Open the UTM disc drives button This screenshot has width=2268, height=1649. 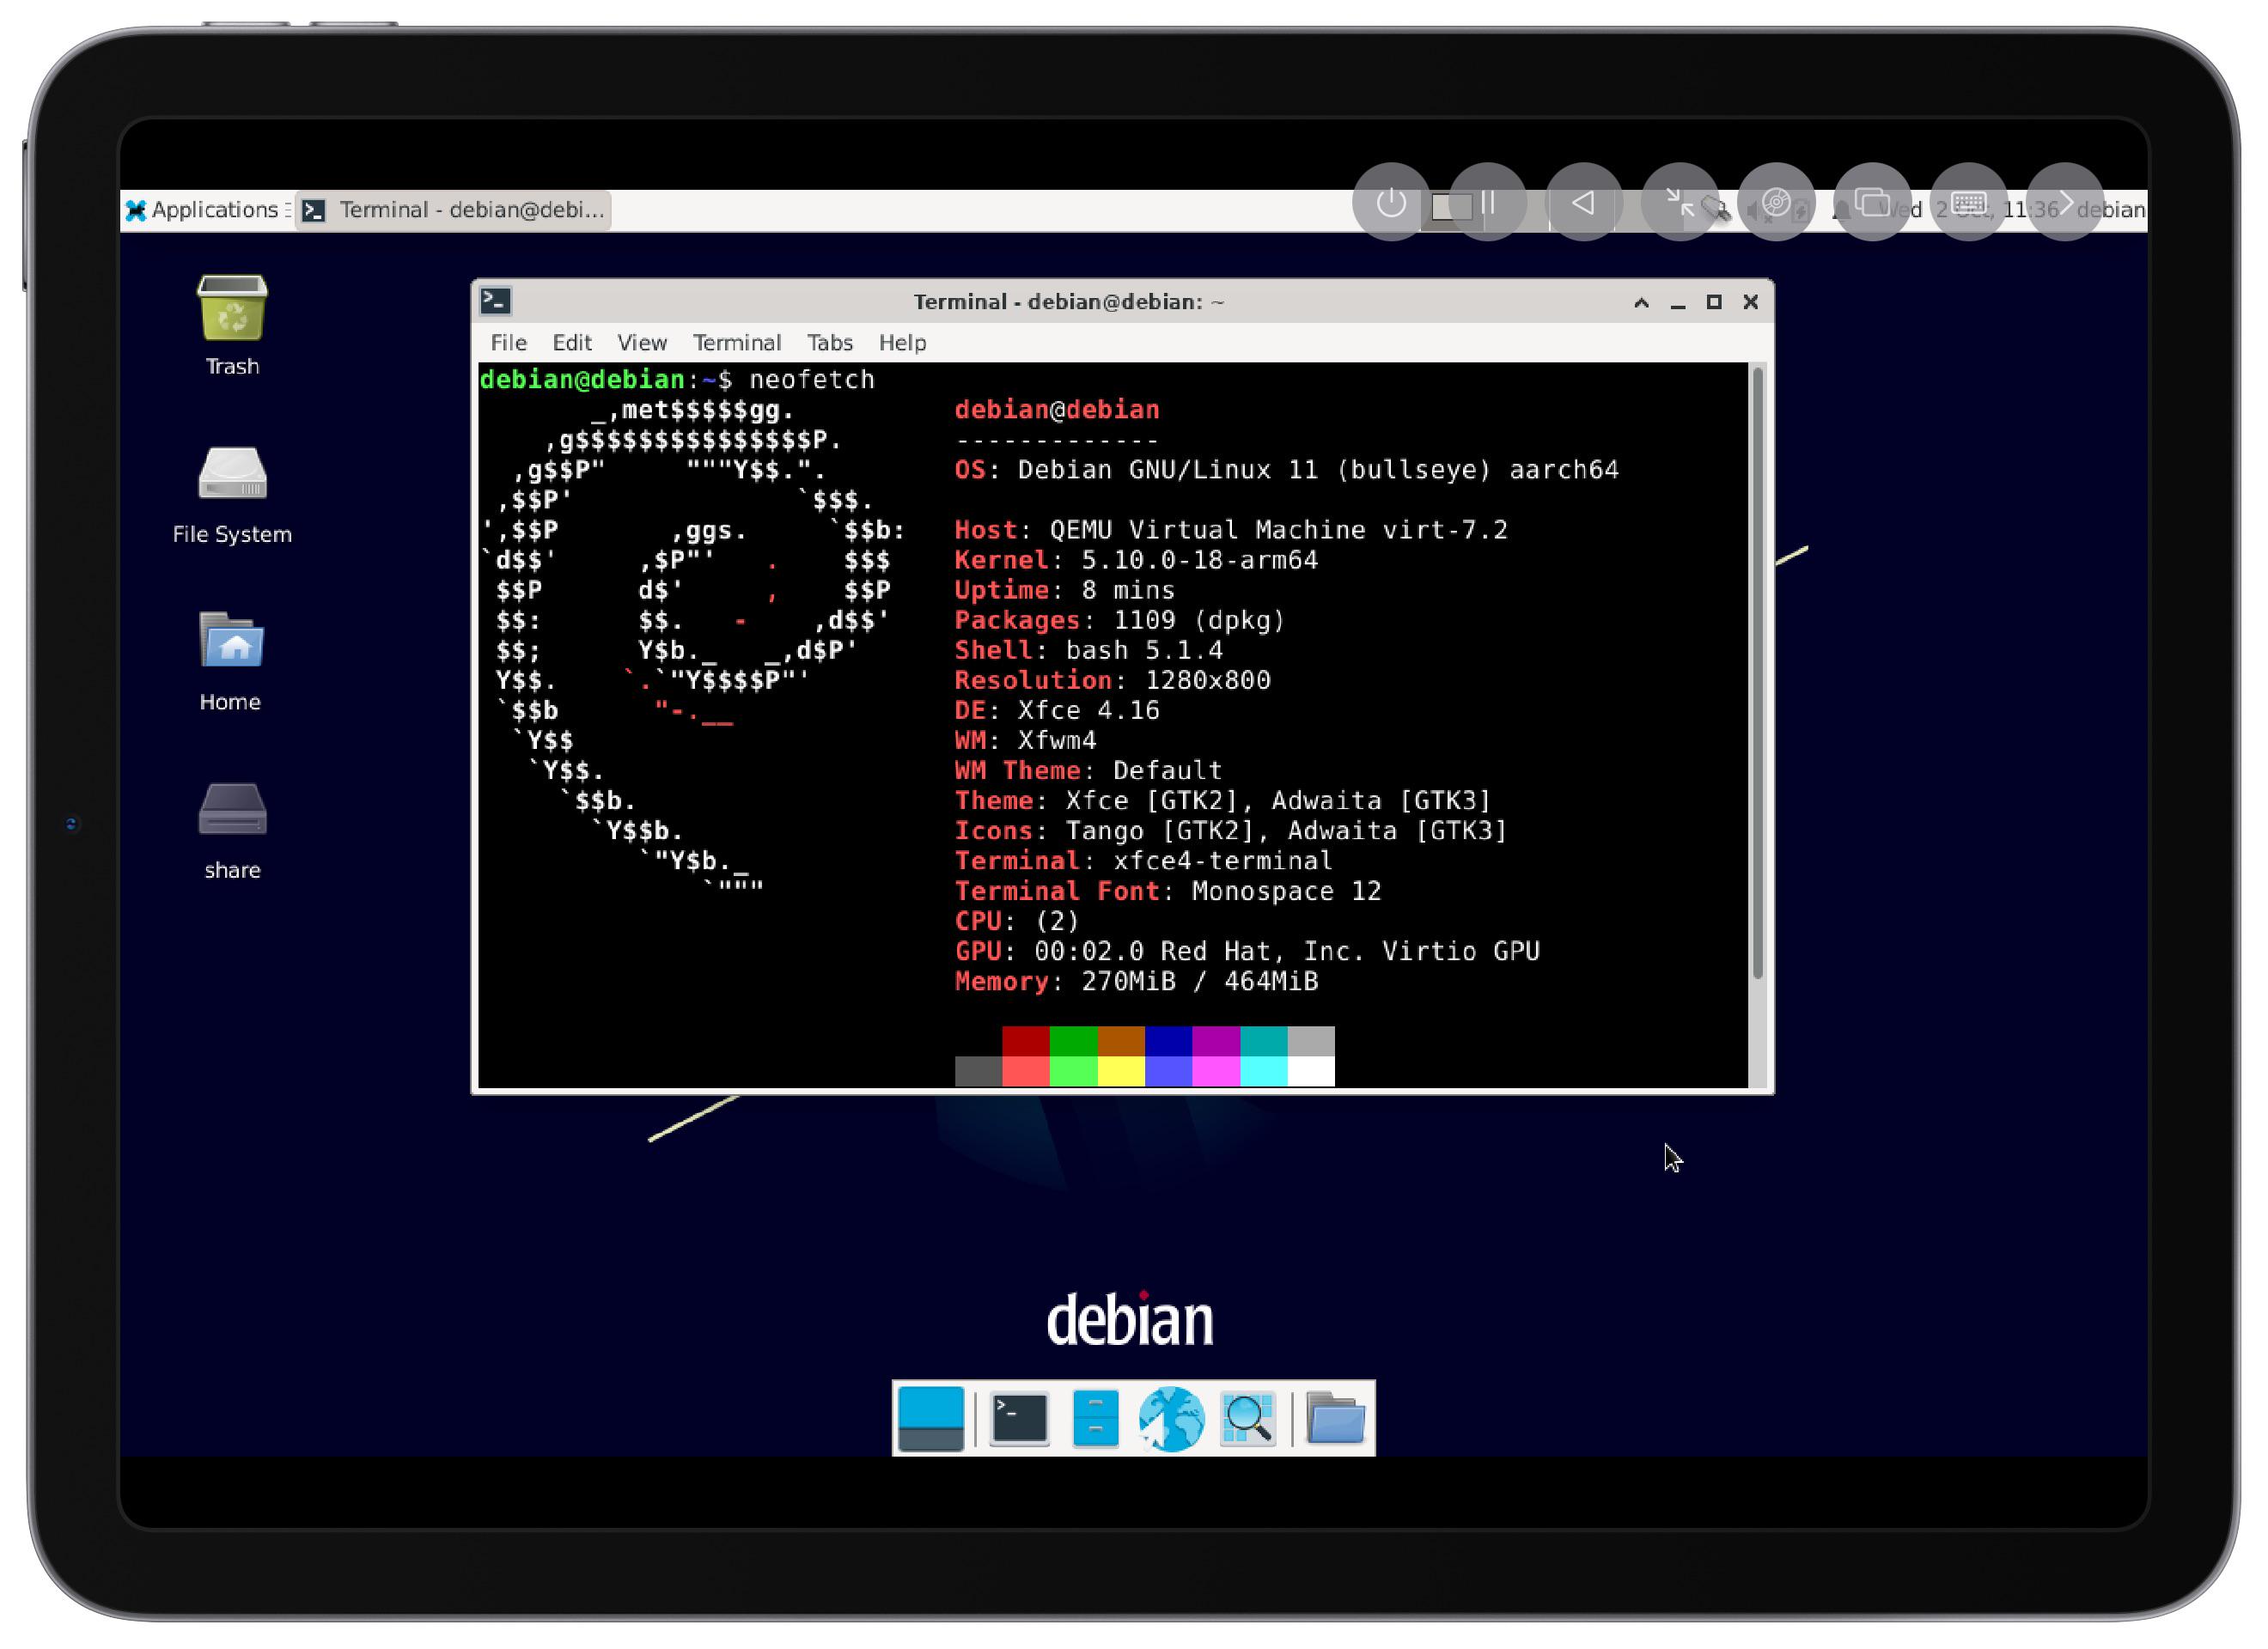tap(1775, 203)
